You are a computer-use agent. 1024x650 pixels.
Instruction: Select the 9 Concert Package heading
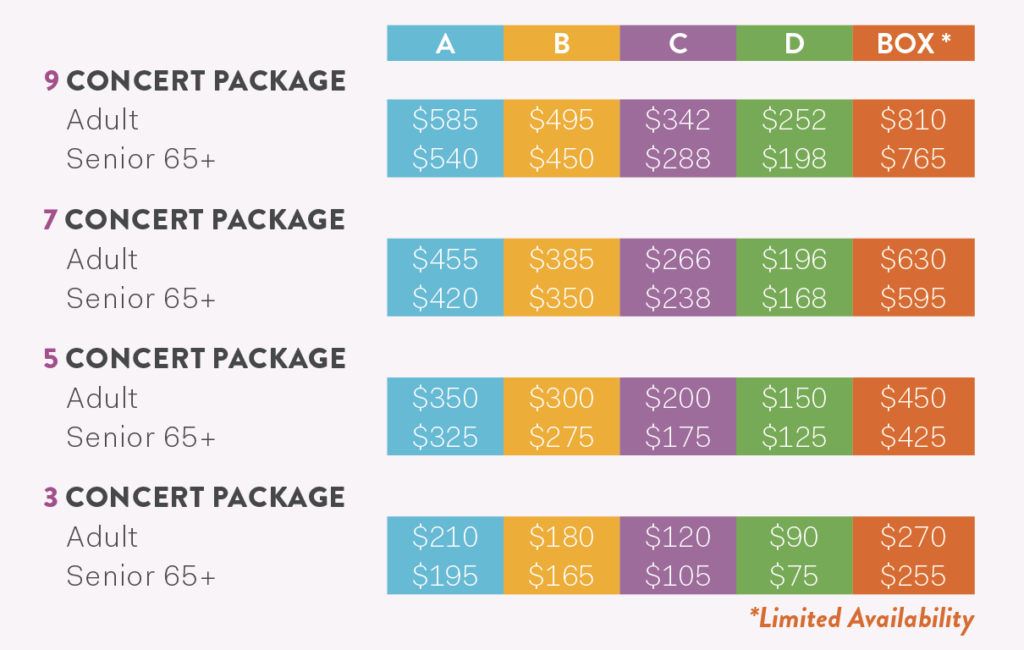(x=195, y=81)
